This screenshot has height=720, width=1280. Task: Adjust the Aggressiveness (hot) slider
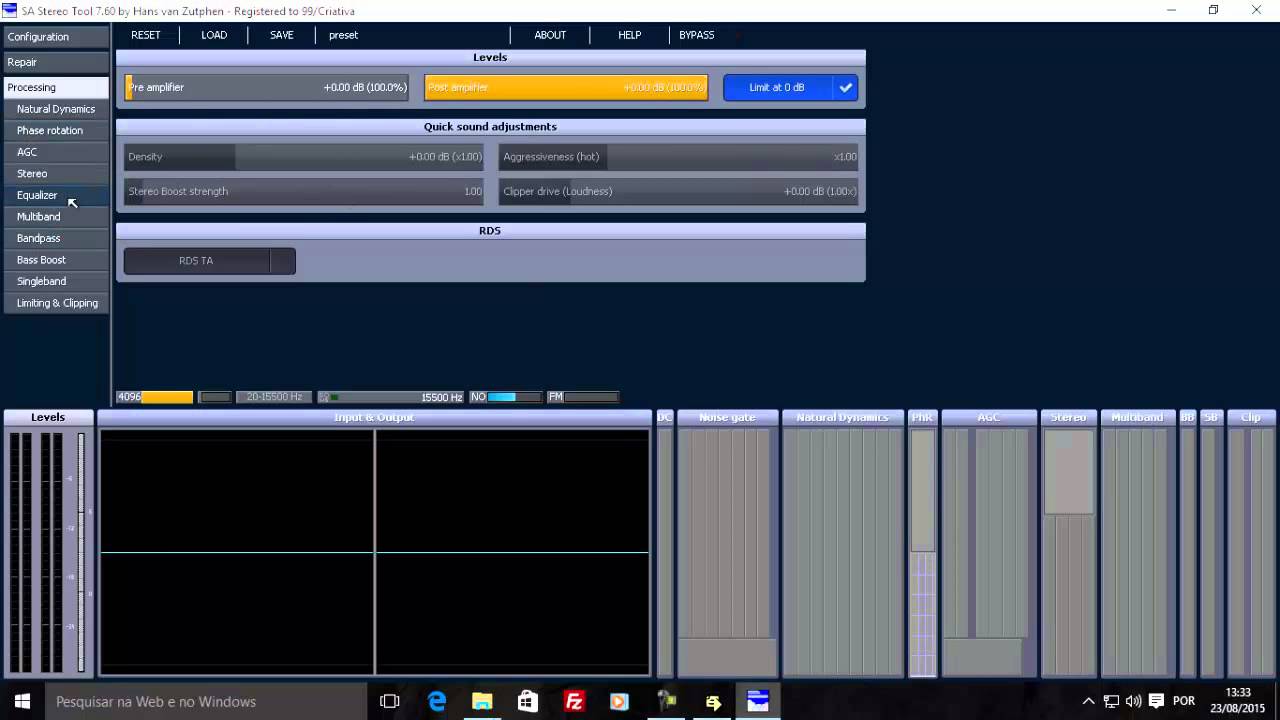coord(679,157)
